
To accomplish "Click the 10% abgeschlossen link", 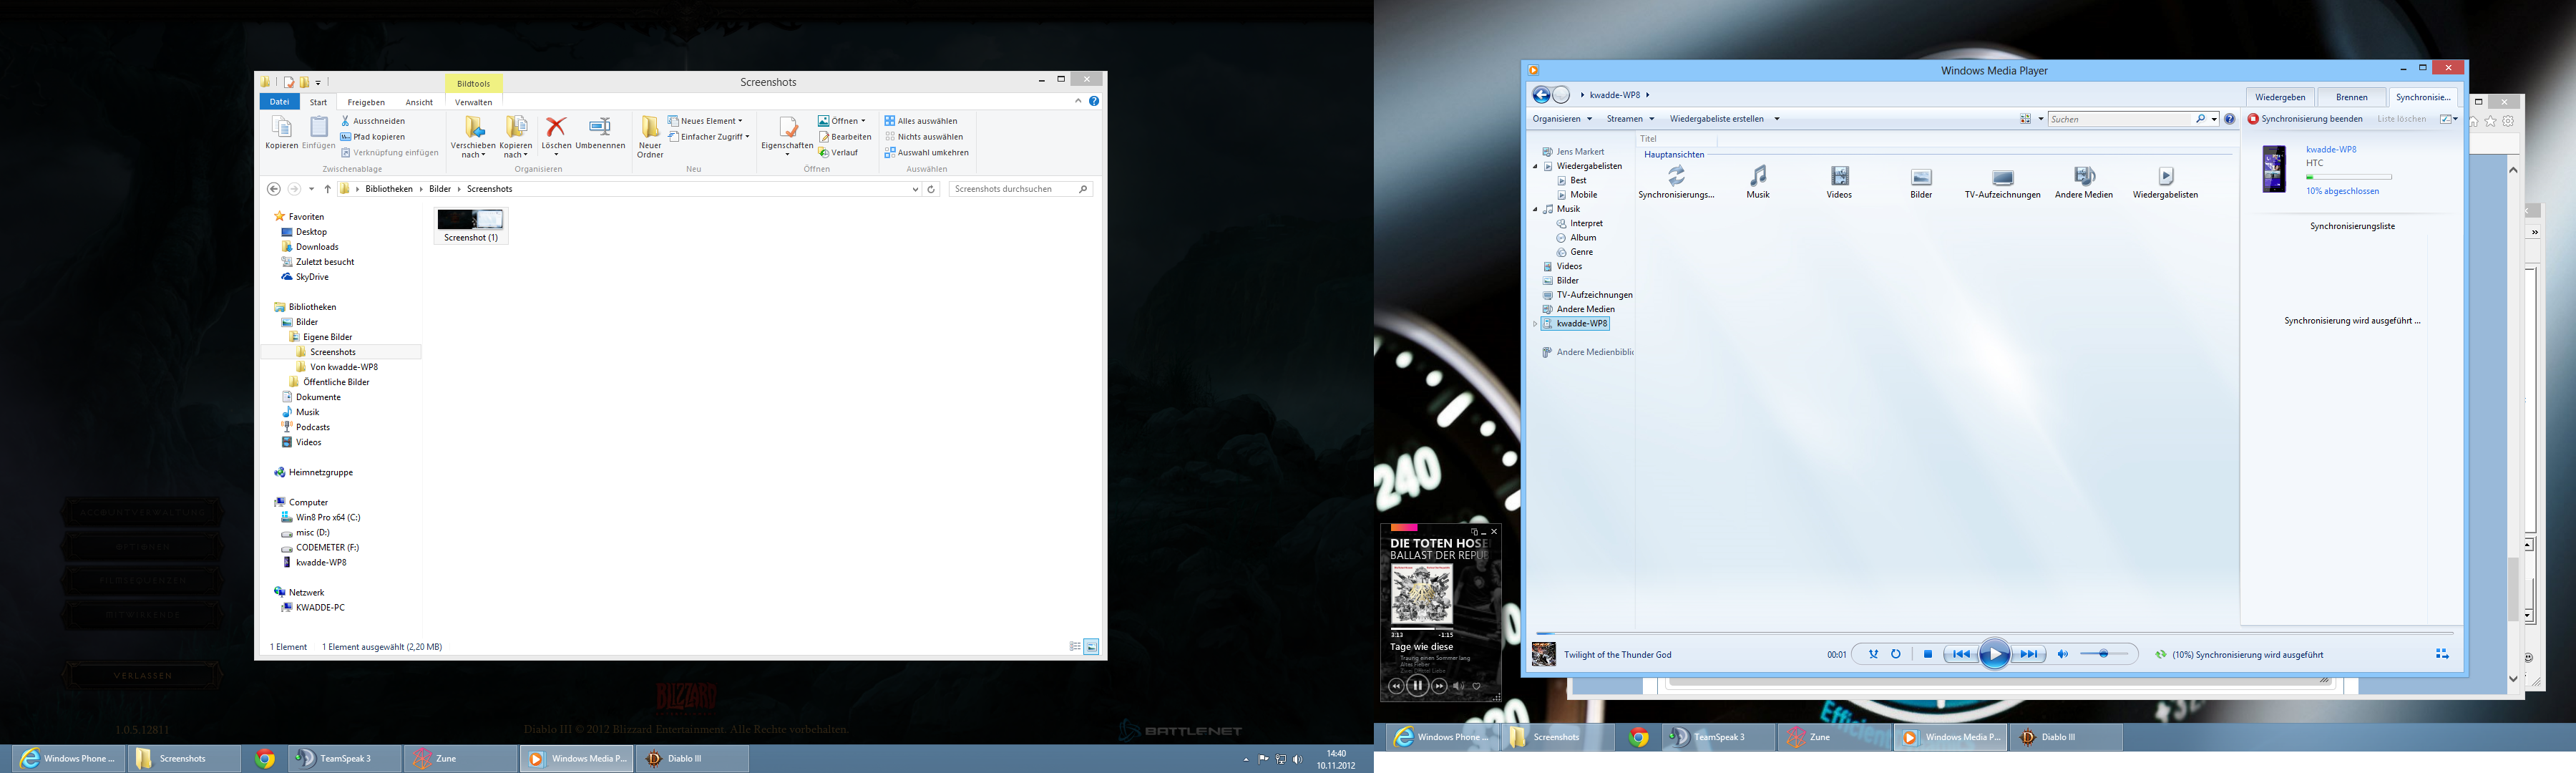I will tap(2342, 191).
